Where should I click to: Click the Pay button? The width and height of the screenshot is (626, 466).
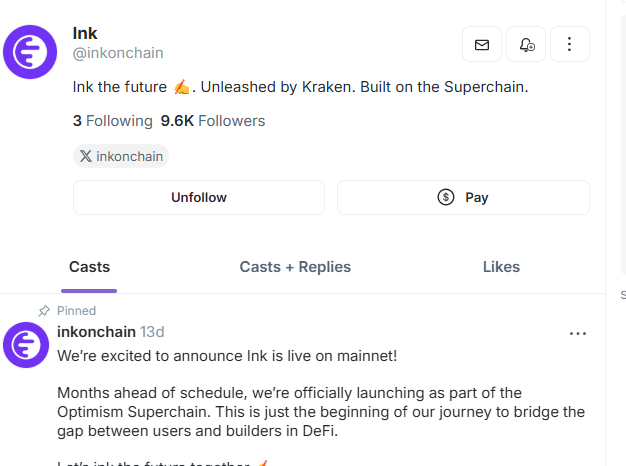click(464, 197)
